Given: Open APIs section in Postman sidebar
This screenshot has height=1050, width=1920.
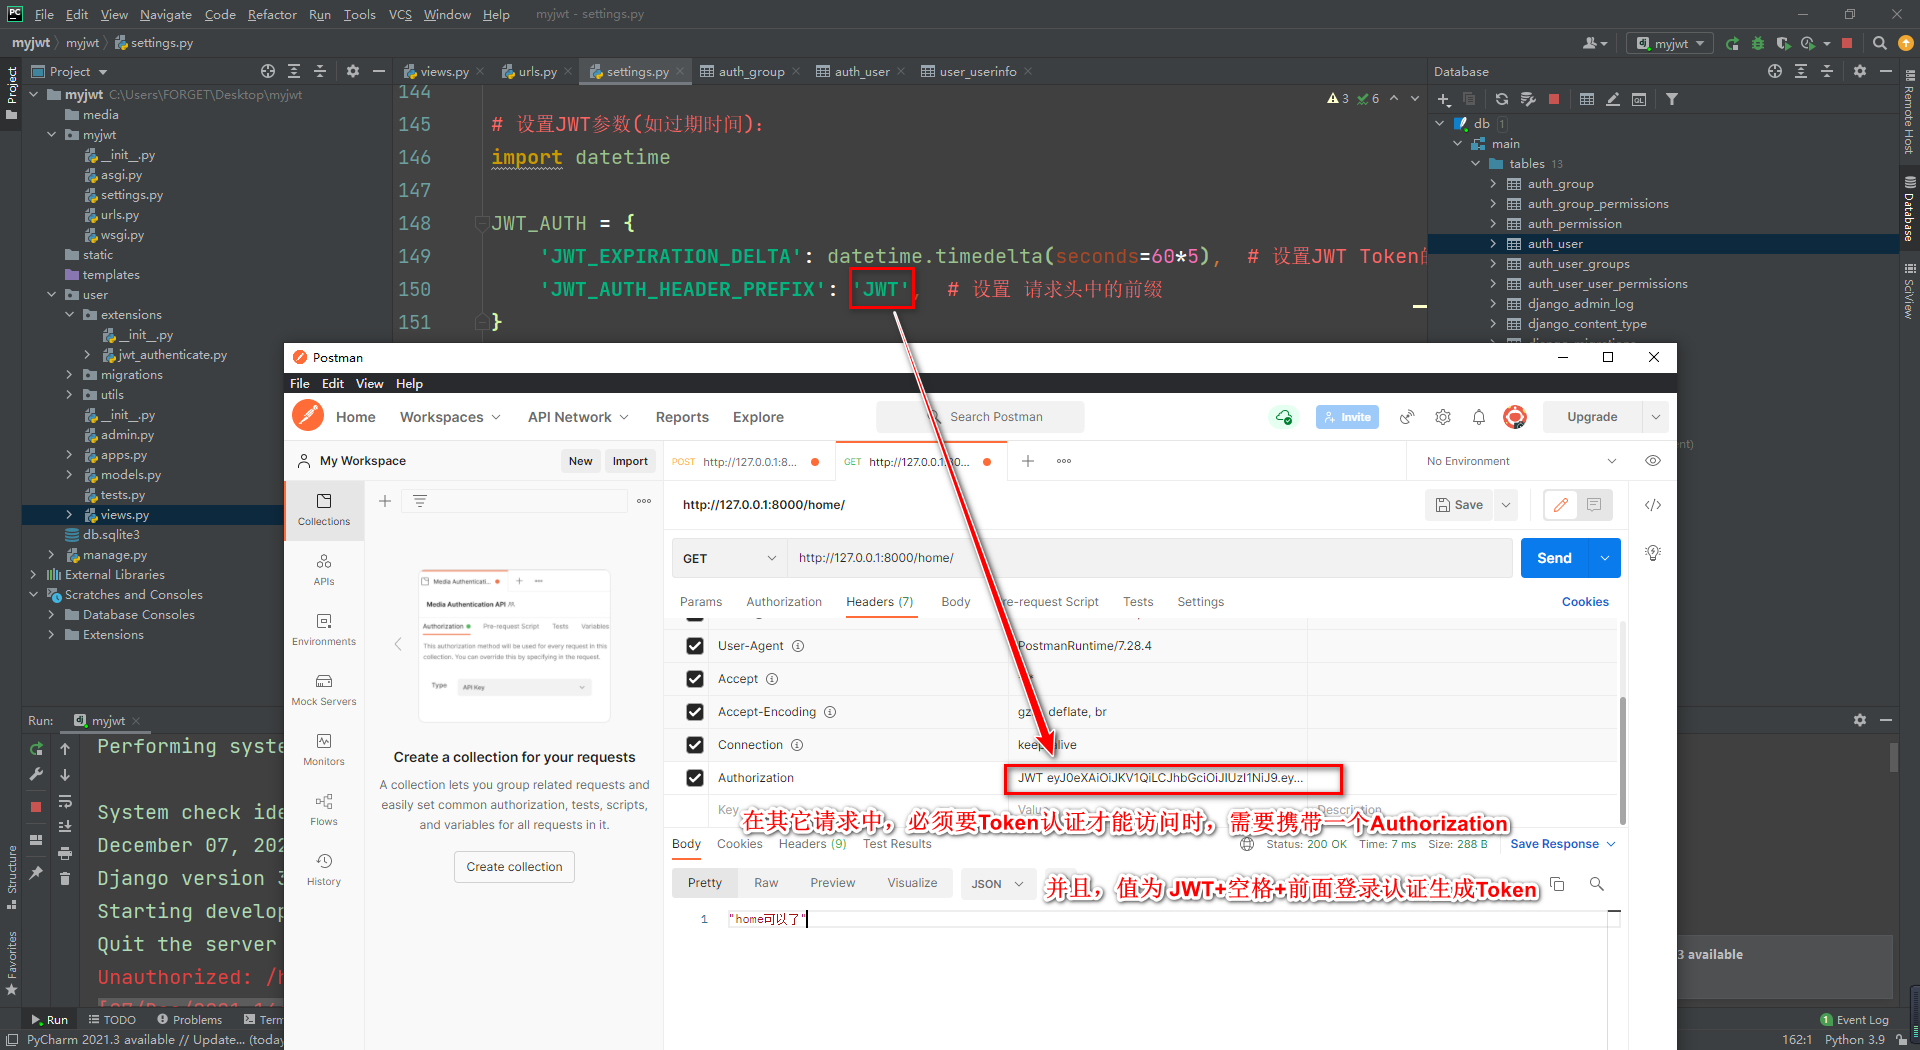Looking at the screenshot, I should [x=324, y=570].
